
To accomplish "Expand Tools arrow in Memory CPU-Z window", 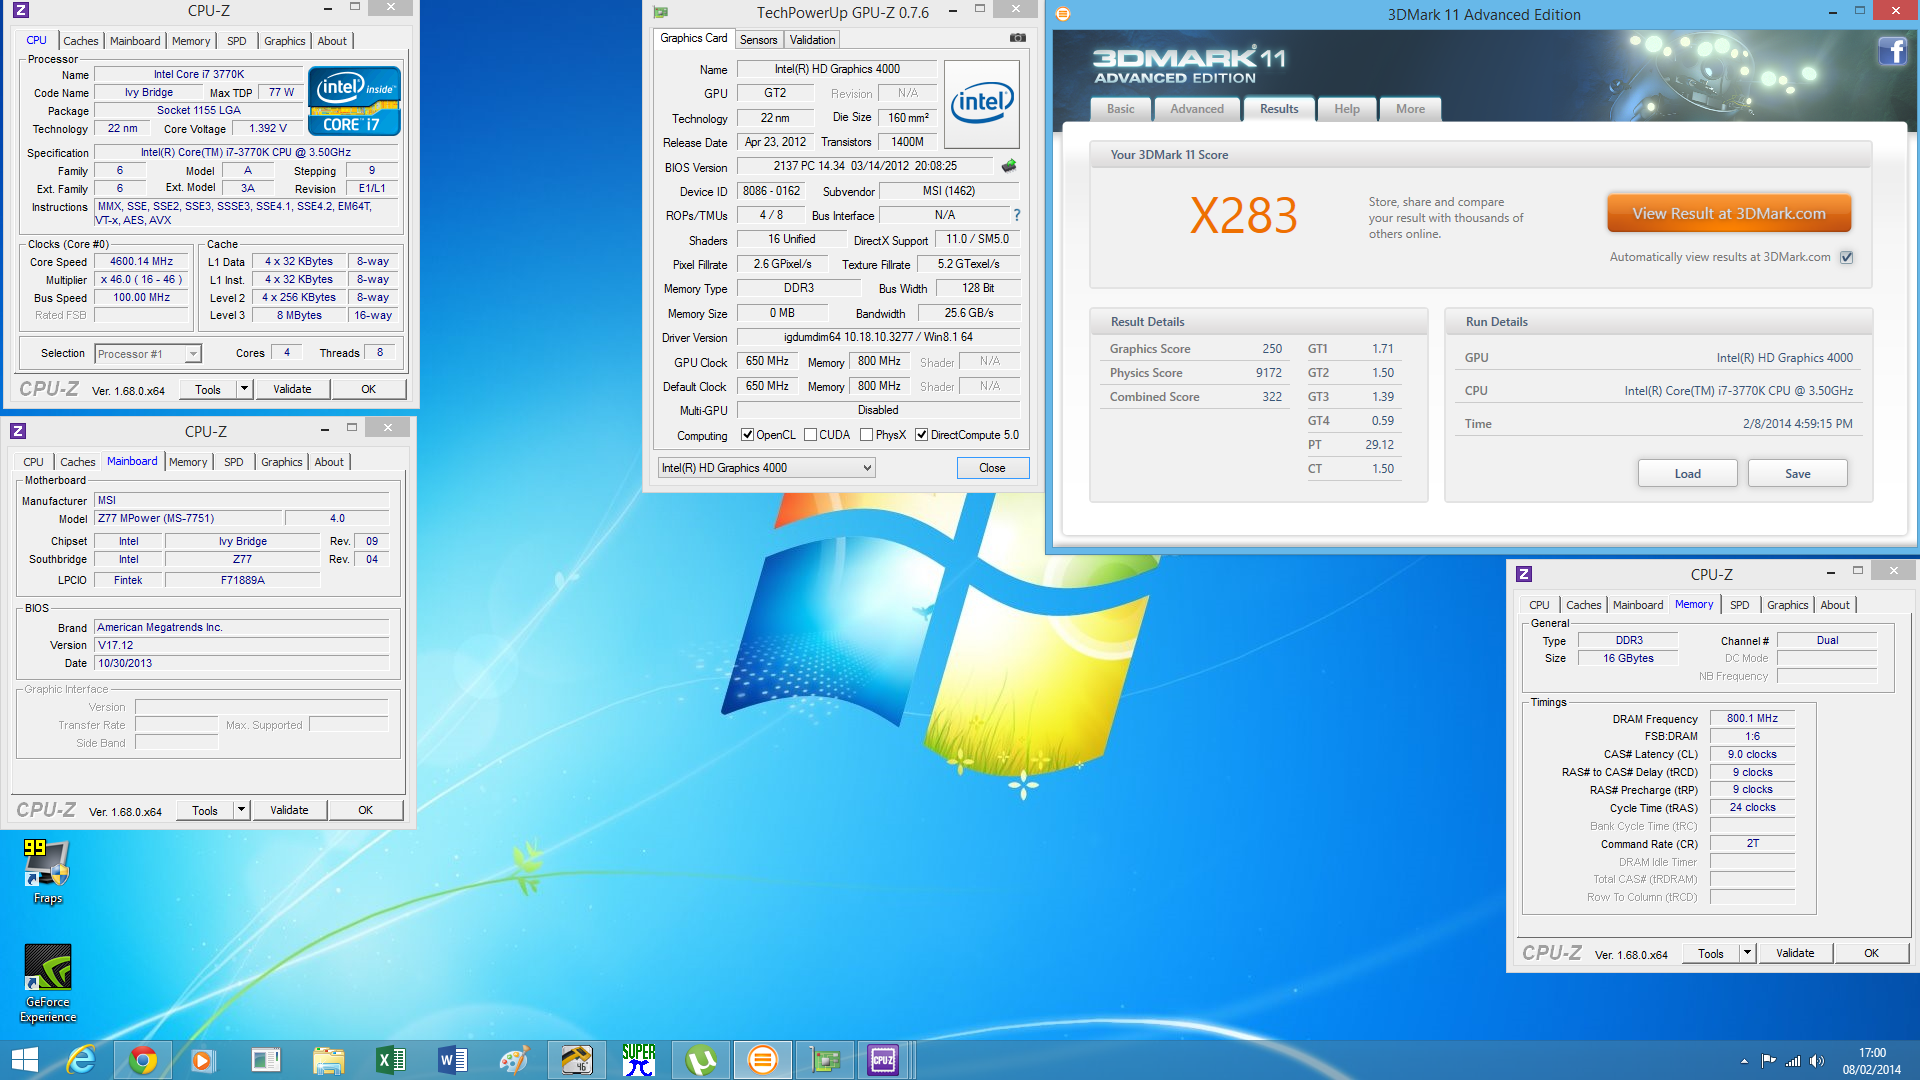I will (x=1747, y=953).
